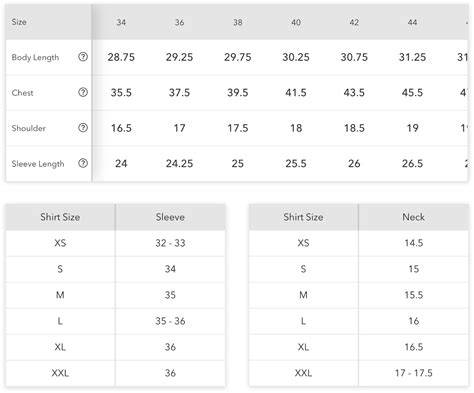The width and height of the screenshot is (474, 393).
Task: Click the Size header label cell
Action: 49,22
